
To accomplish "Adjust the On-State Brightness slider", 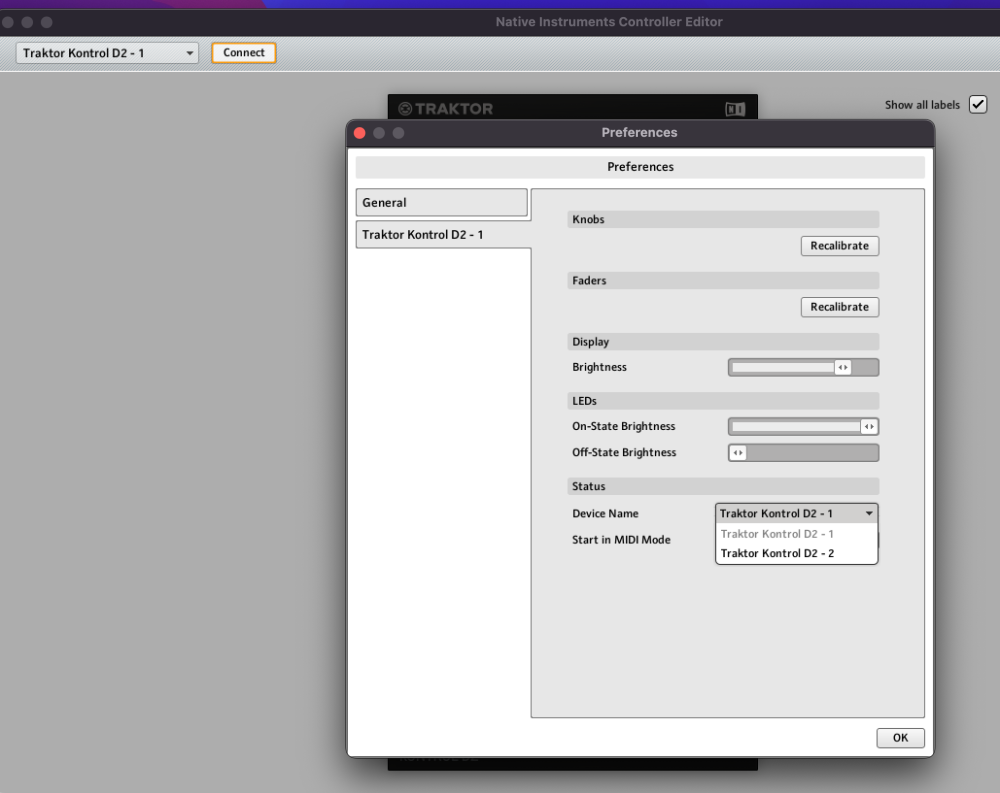I will pos(803,426).
